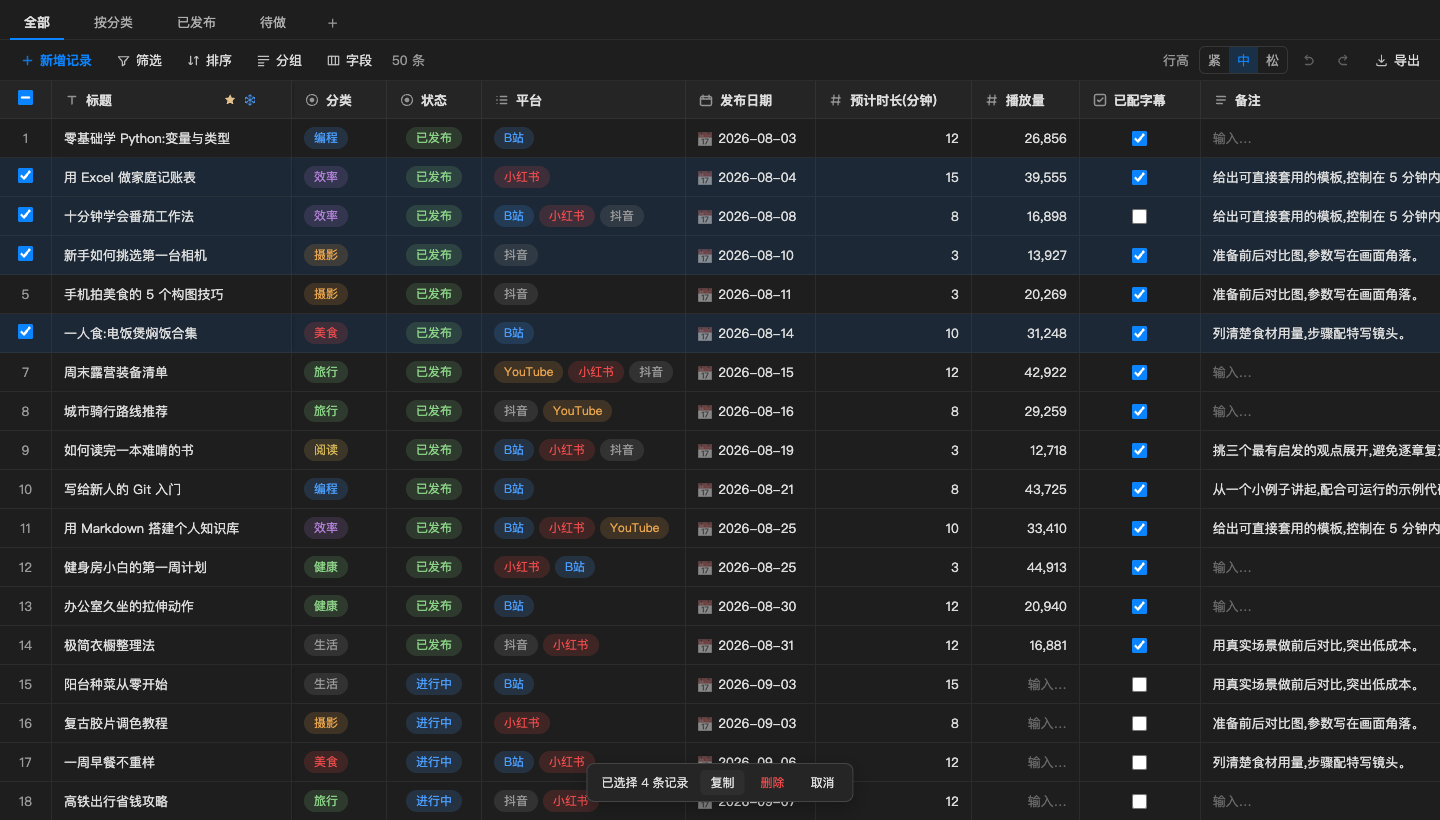Click the undo arrow icon
The width and height of the screenshot is (1440, 820).
pos(1309,61)
